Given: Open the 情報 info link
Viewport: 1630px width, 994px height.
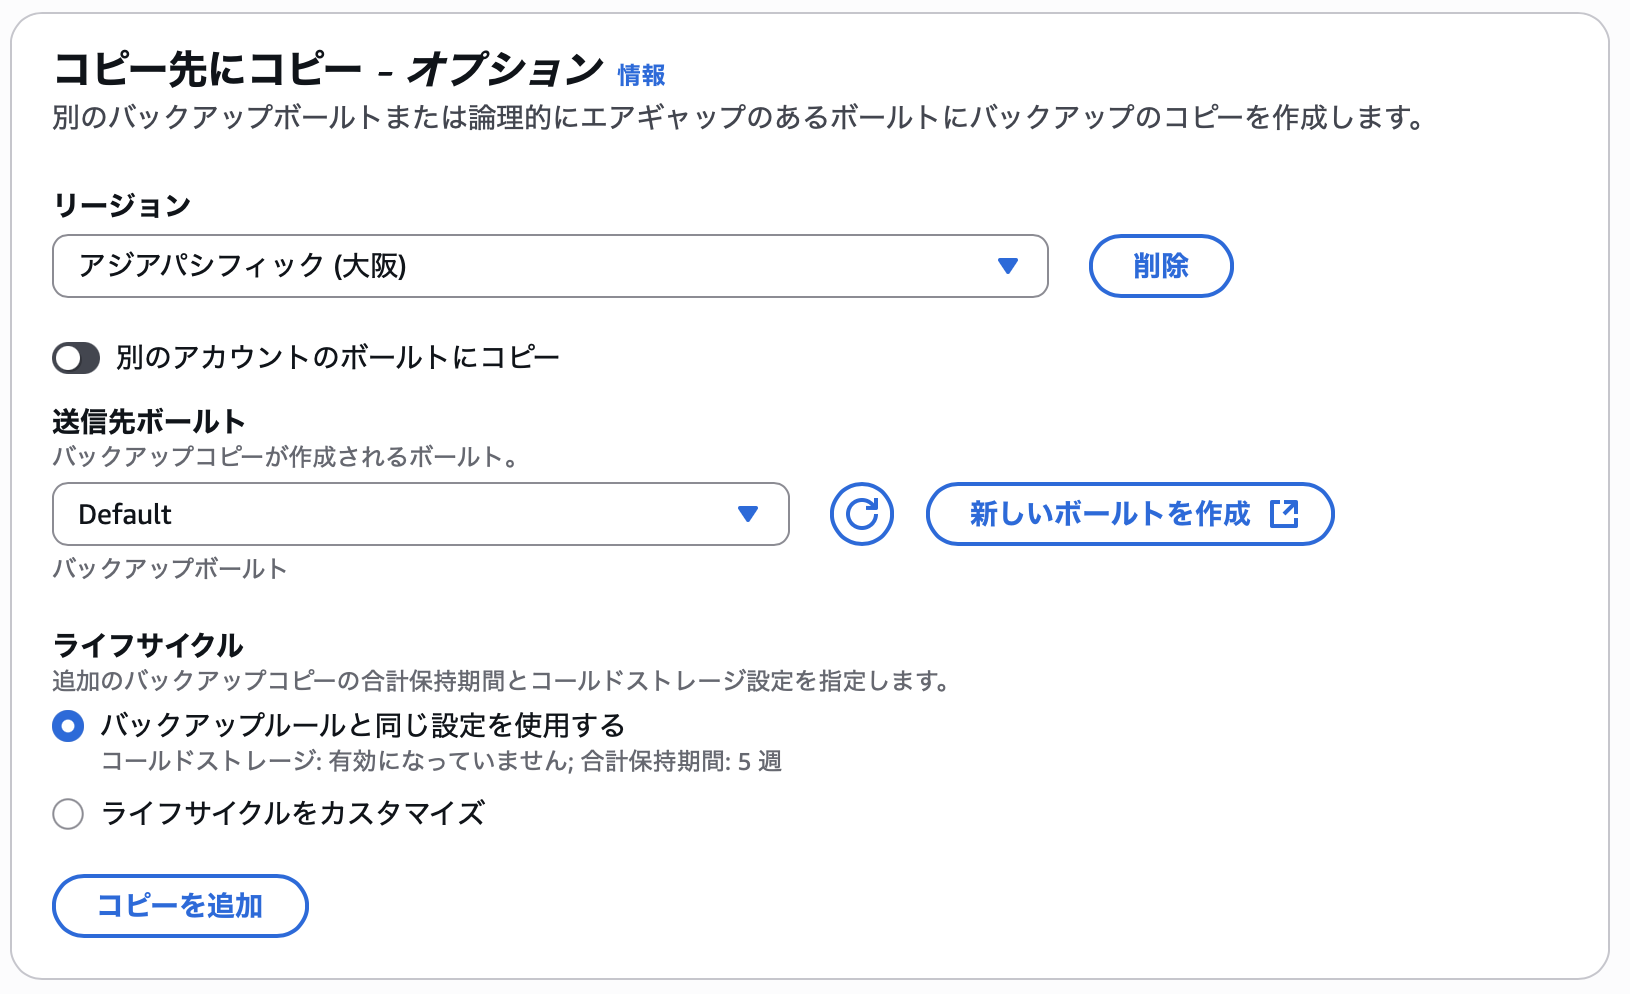Looking at the screenshot, I should pyautogui.click(x=641, y=75).
